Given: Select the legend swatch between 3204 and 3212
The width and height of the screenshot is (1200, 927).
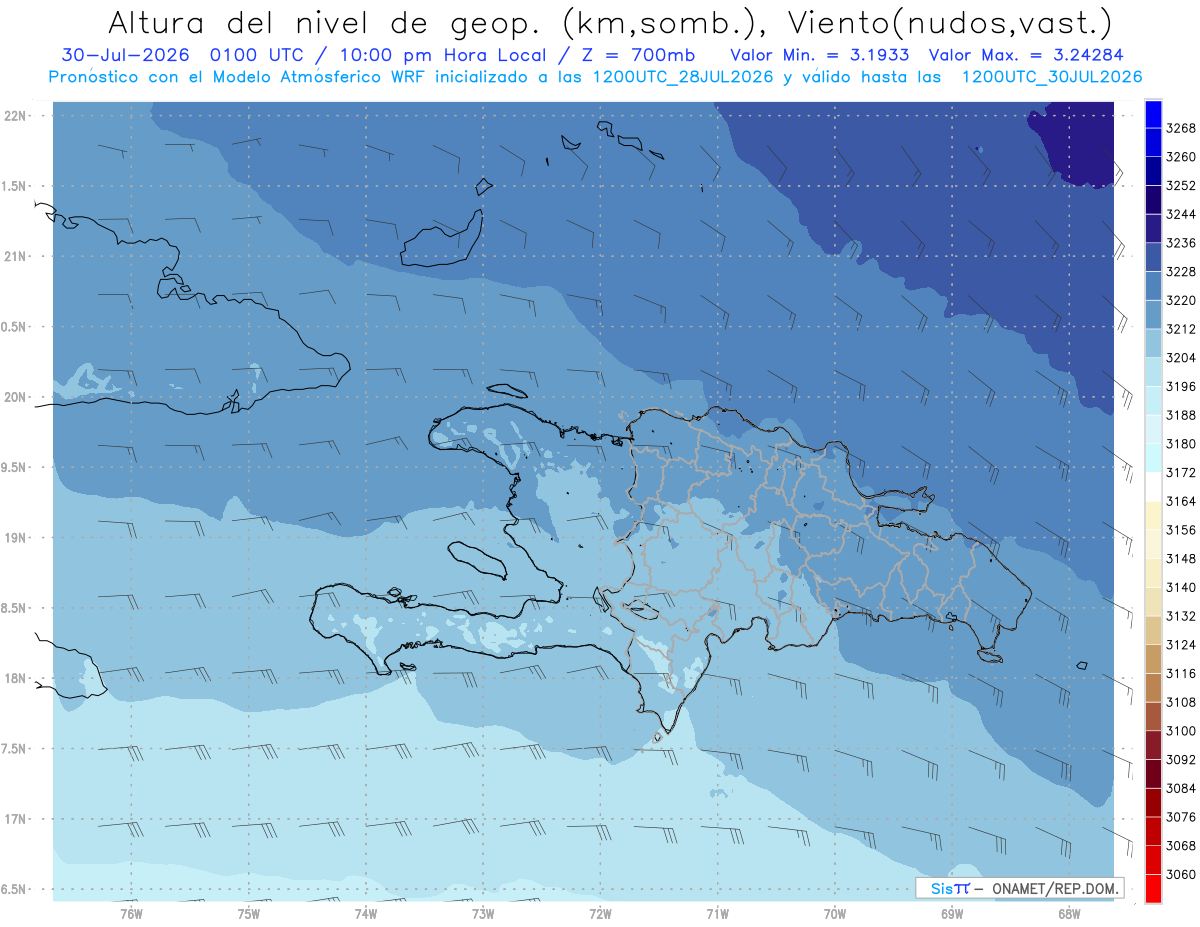Looking at the screenshot, I should point(1153,343).
